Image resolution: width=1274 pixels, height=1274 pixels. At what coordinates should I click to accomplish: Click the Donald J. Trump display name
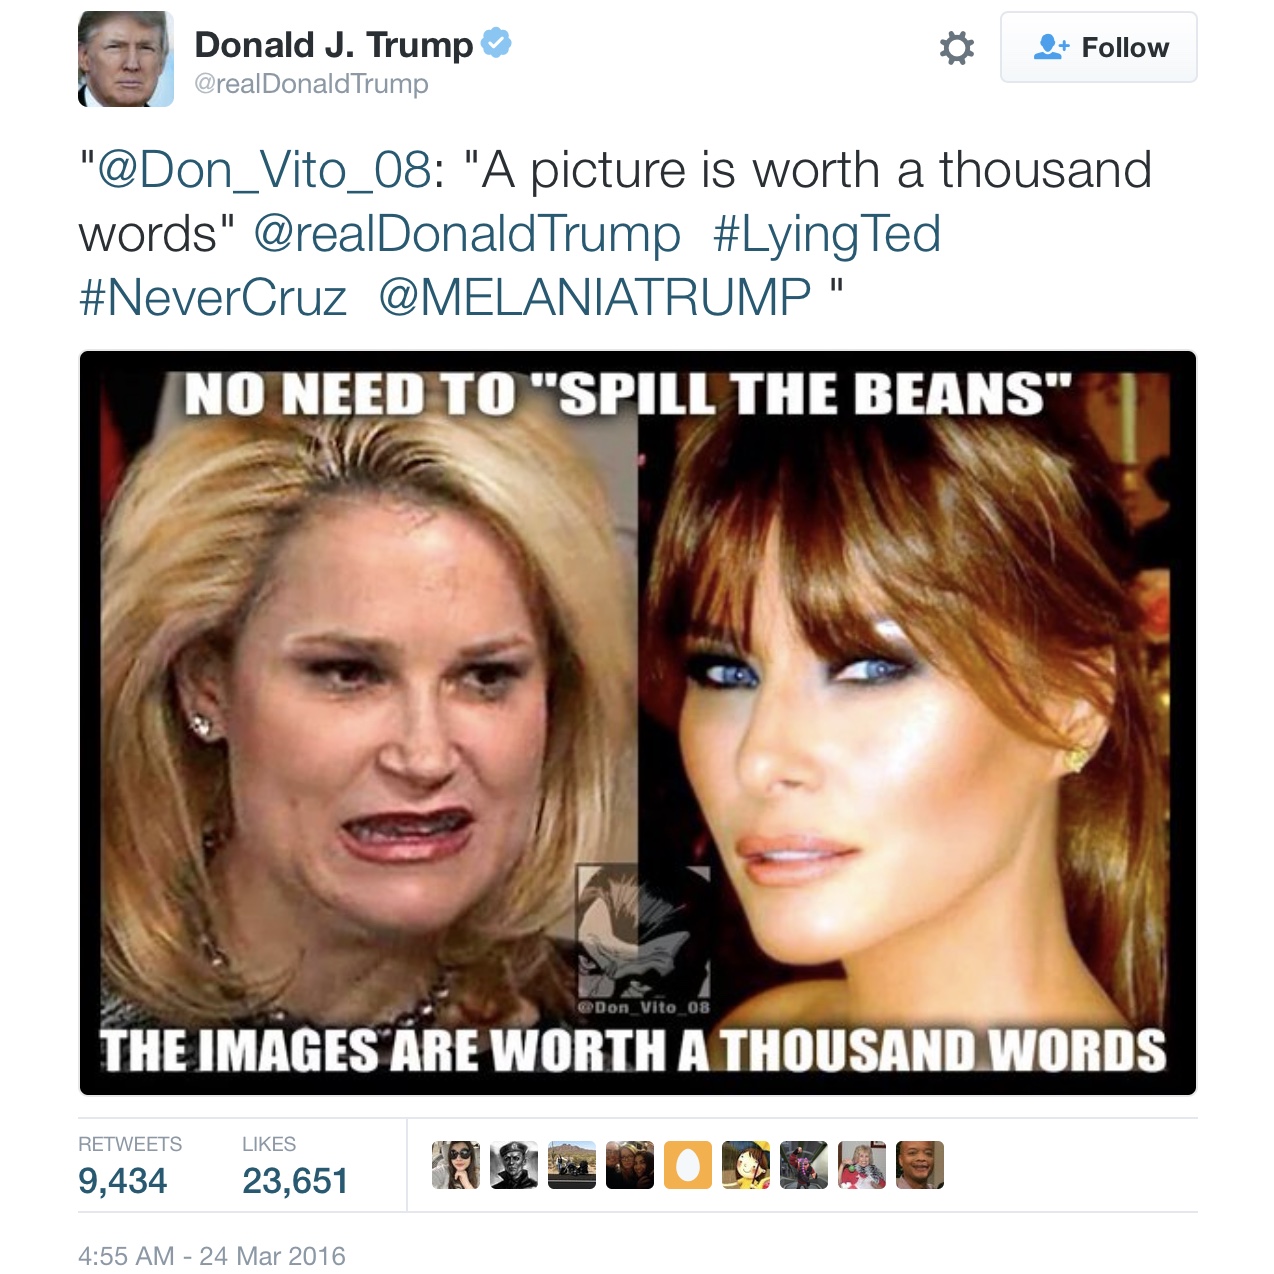point(333,45)
